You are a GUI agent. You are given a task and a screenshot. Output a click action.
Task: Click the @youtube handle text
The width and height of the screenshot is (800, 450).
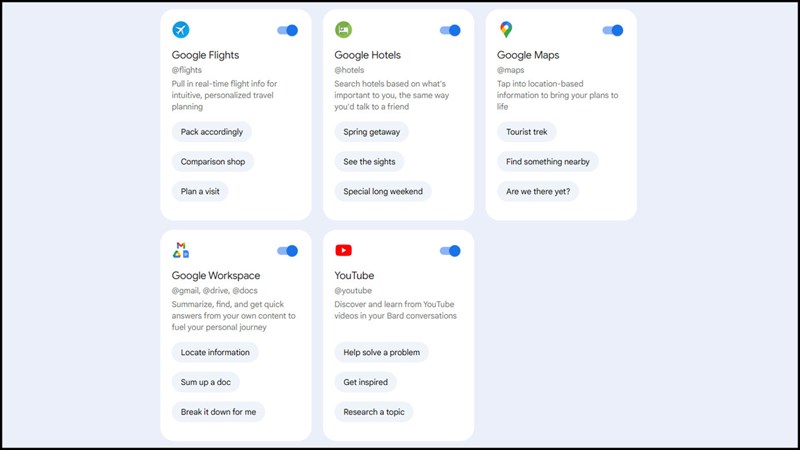pos(353,290)
